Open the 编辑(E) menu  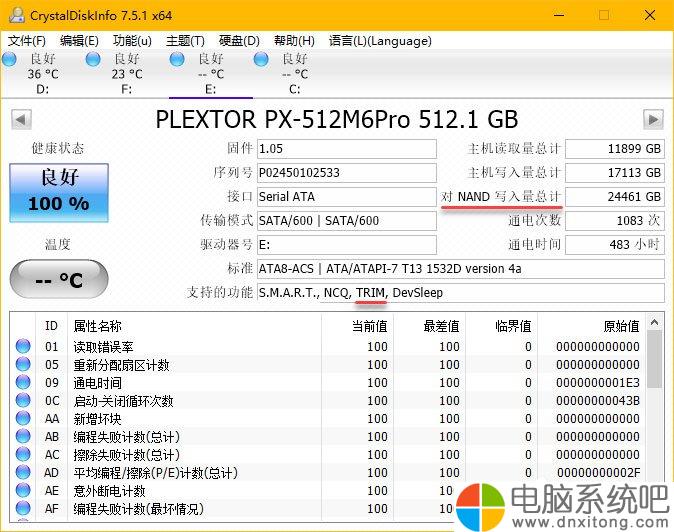click(x=79, y=41)
